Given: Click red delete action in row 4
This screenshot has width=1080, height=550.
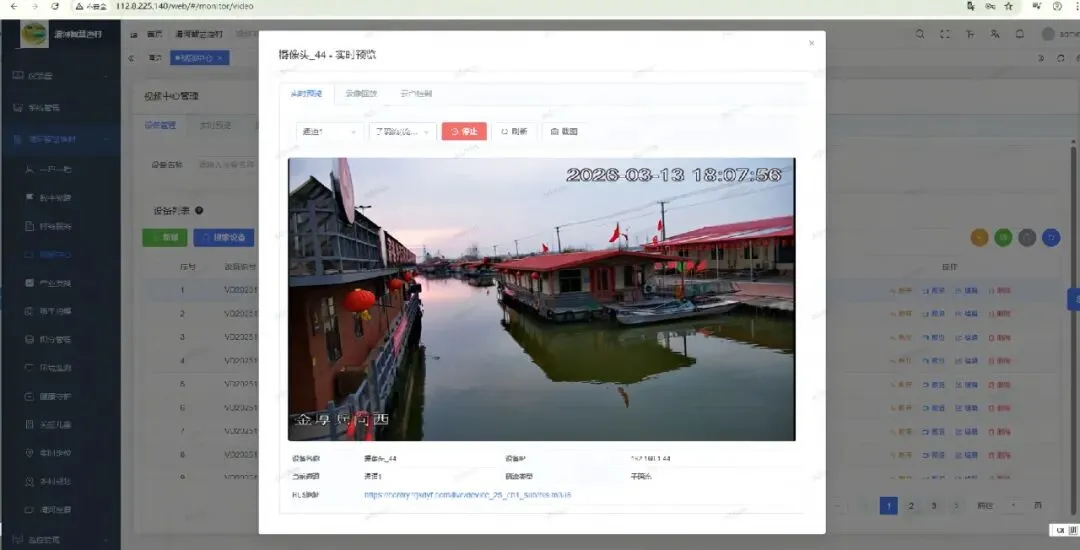Looking at the screenshot, I should pos(1000,361).
